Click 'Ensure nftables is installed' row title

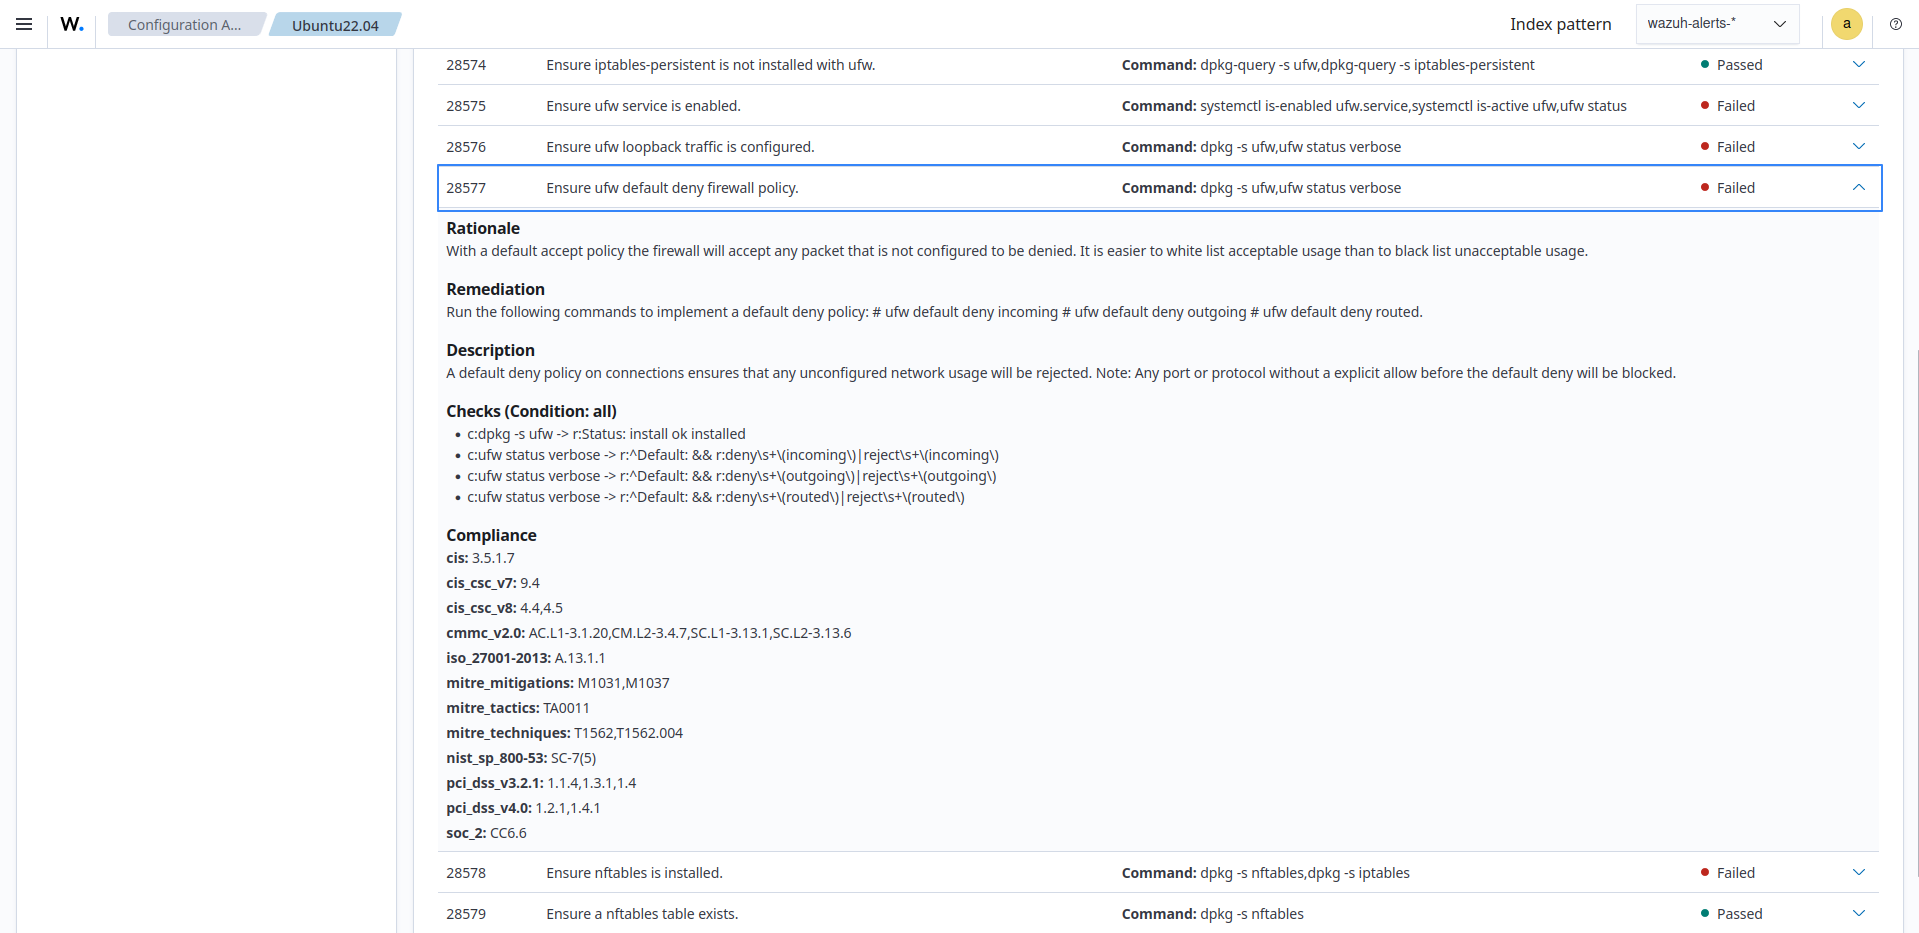634,873
